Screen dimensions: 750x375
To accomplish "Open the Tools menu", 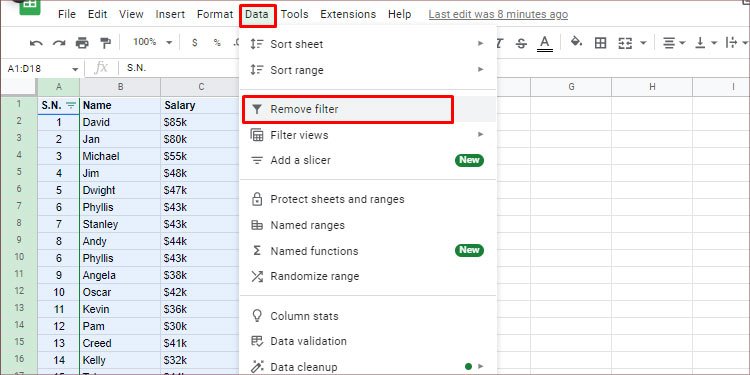I will tap(294, 14).
